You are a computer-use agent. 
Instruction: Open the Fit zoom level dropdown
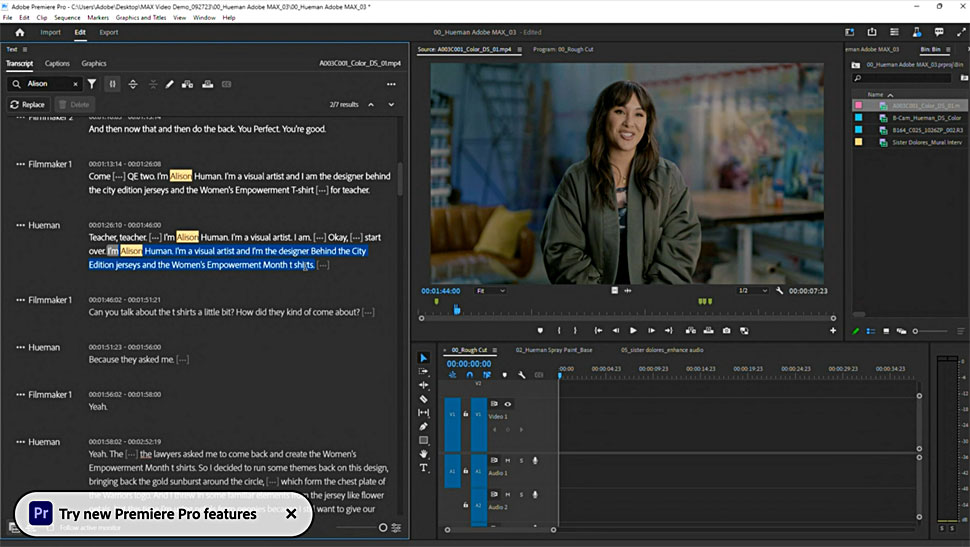coord(491,291)
